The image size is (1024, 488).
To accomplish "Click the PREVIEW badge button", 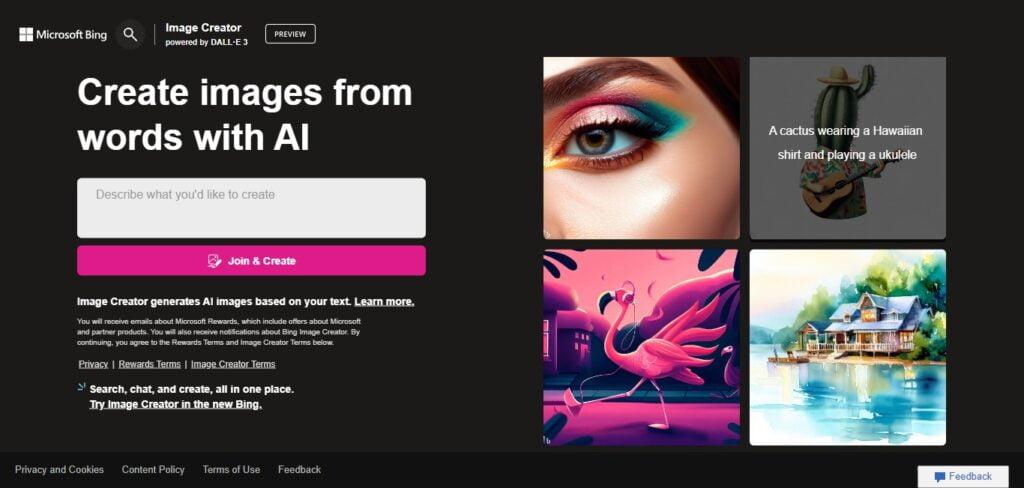I will click(290, 34).
